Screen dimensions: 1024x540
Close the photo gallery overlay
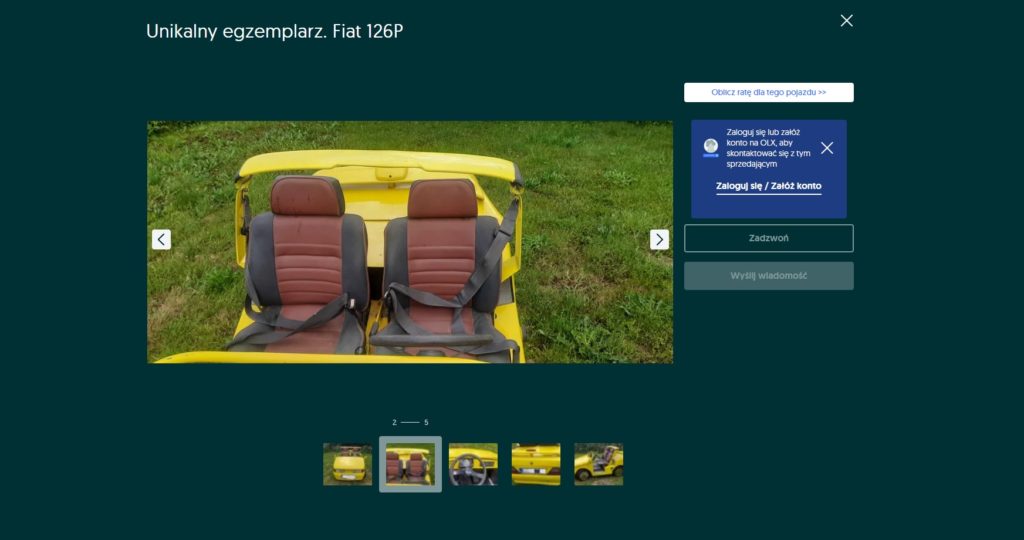[846, 21]
